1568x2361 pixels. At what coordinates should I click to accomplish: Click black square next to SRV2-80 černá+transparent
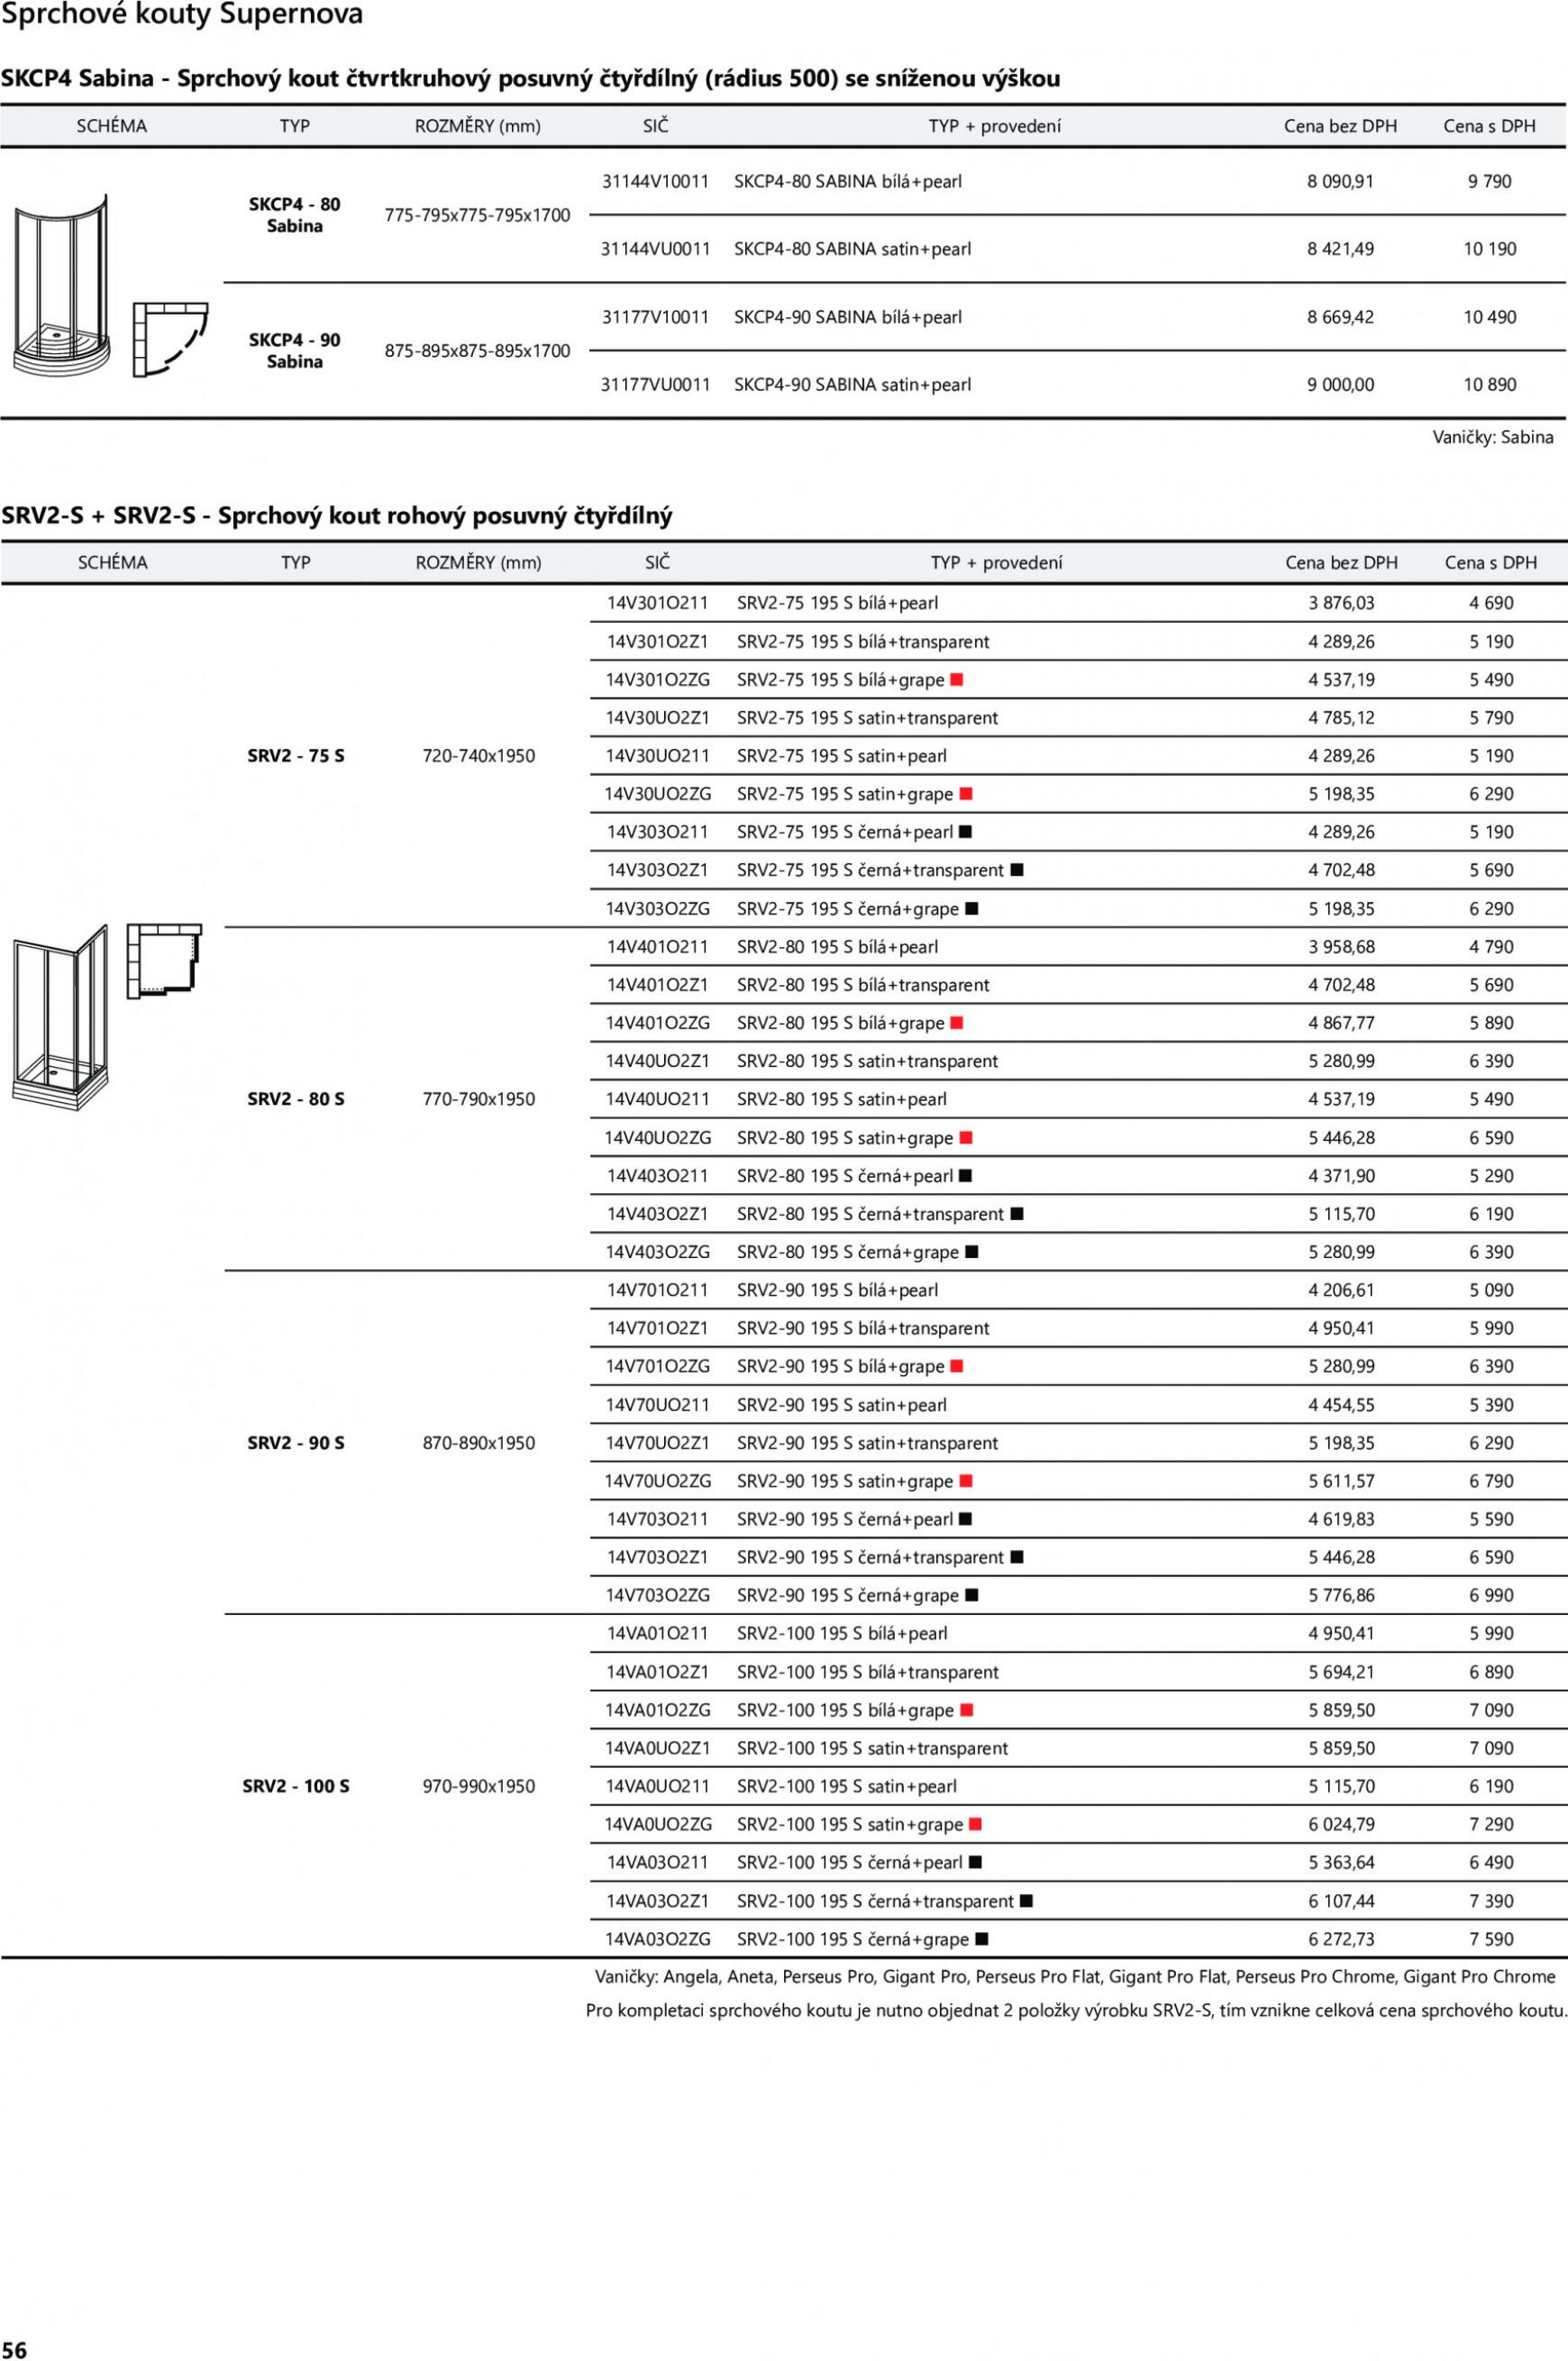(x=1017, y=1214)
